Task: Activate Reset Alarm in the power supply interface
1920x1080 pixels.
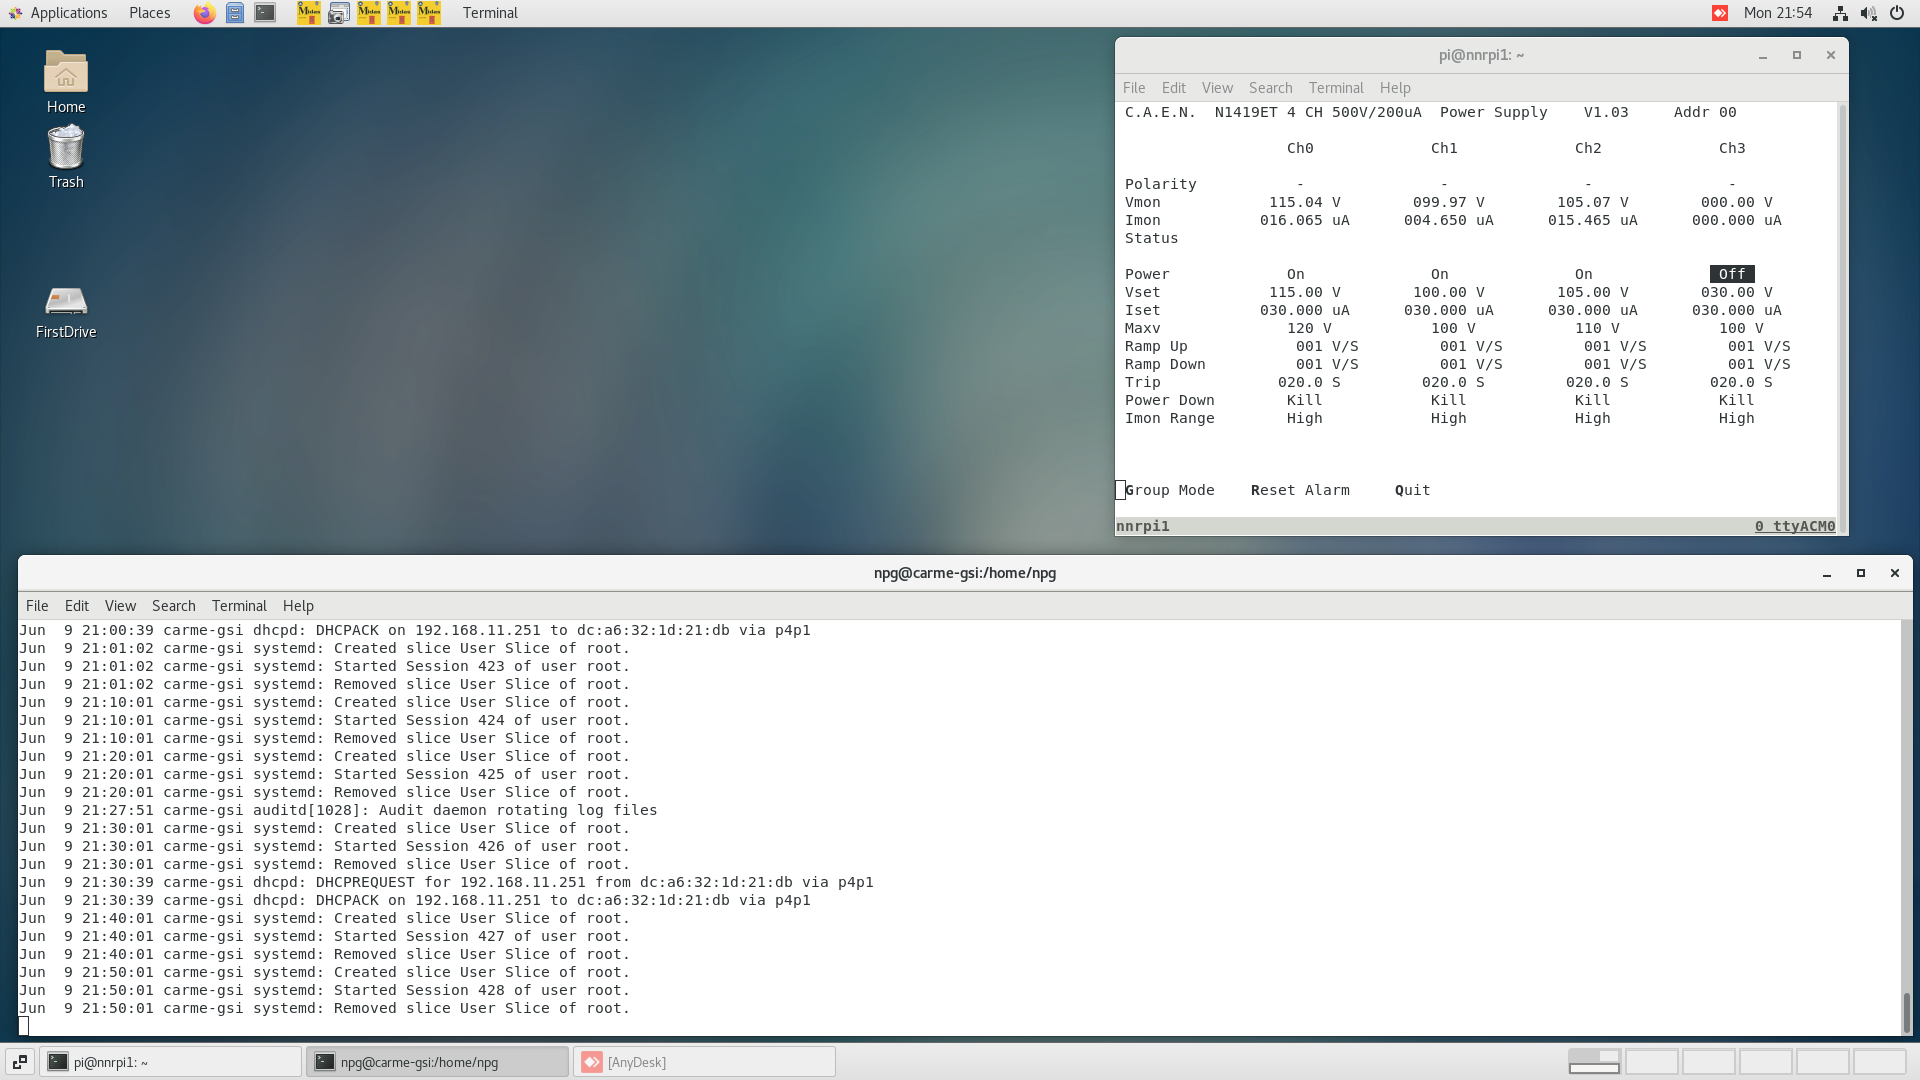Action: point(1300,490)
